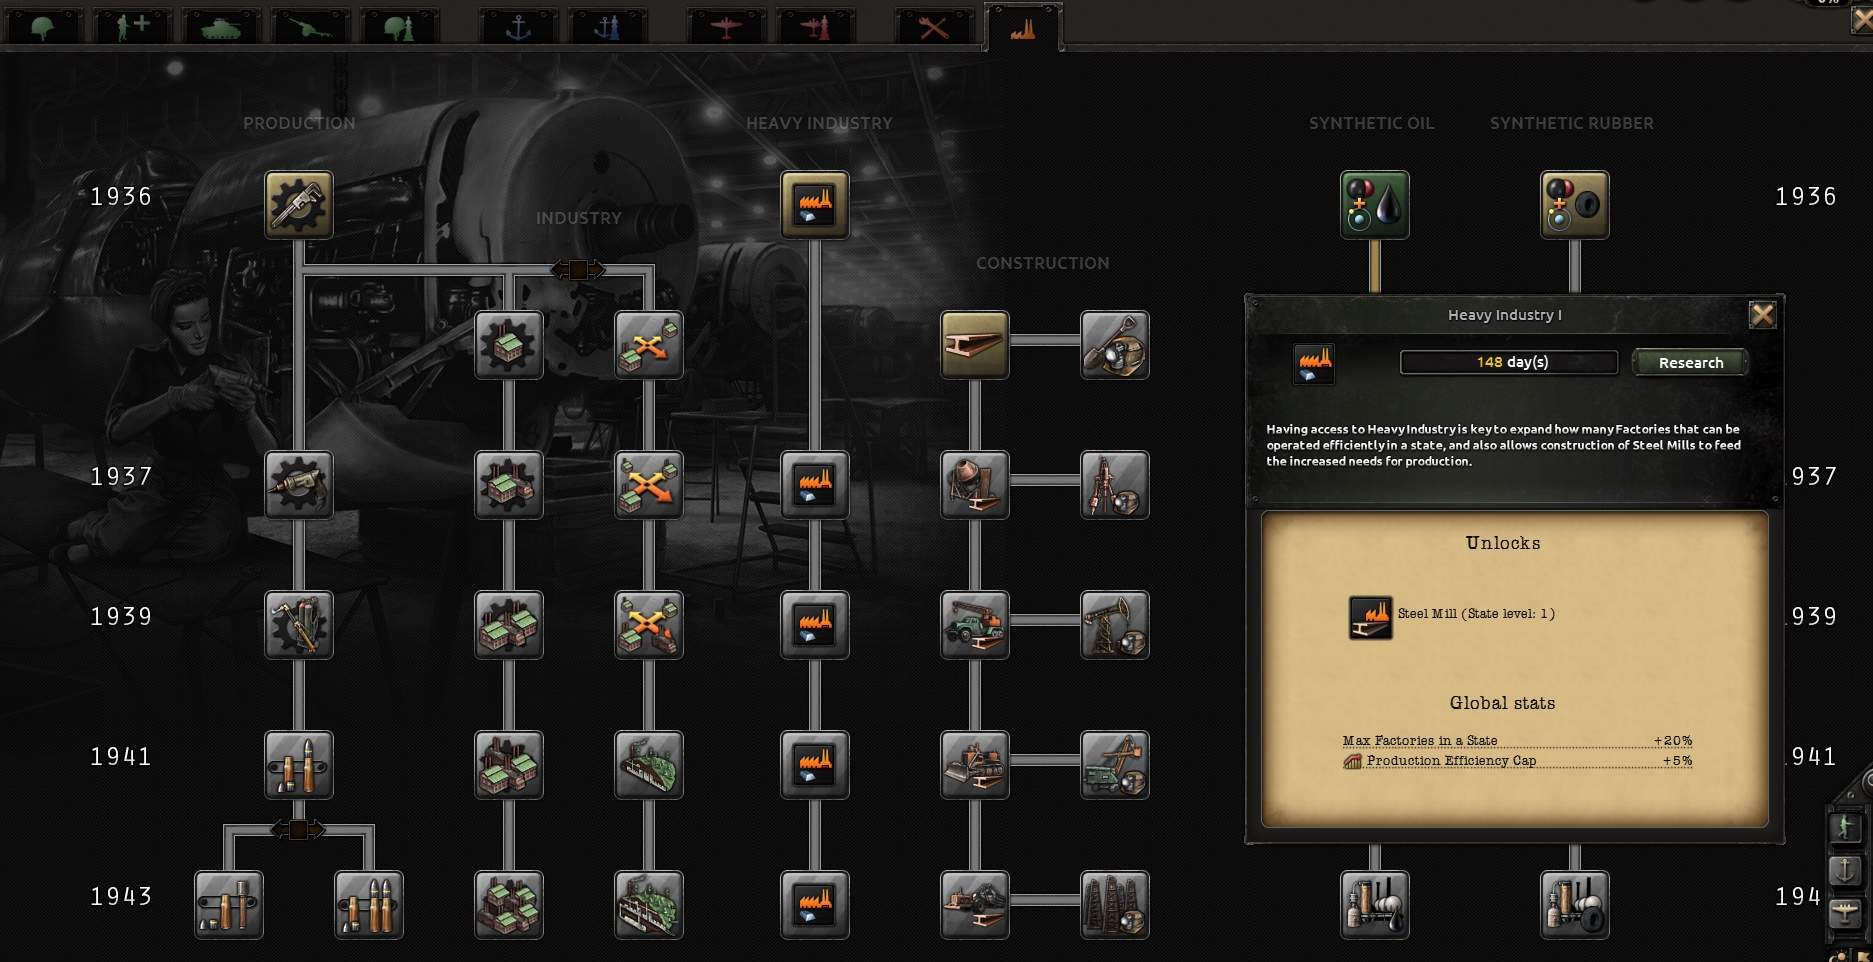Select the 1943 Excavation oil derricks technology
The width and height of the screenshot is (1873, 962).
click(x=1115, y=905)
